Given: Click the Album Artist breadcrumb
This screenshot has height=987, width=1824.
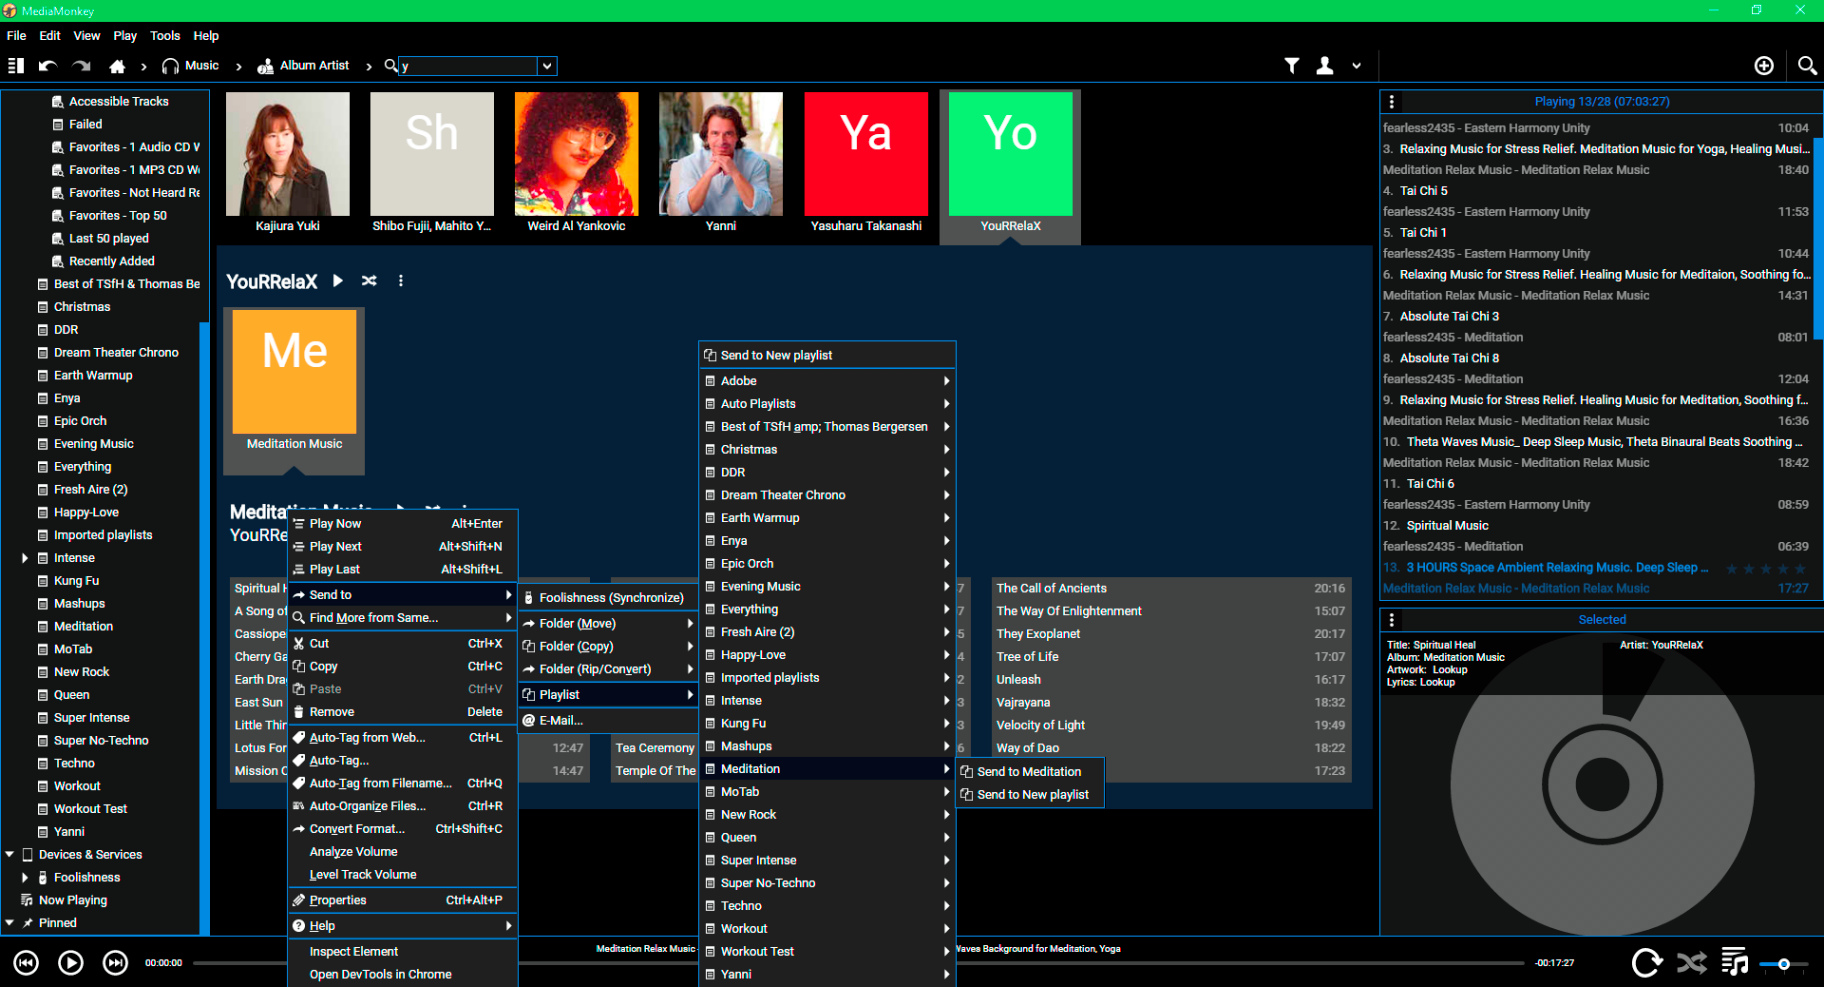Looking at the screenshot, I should 304,66.
